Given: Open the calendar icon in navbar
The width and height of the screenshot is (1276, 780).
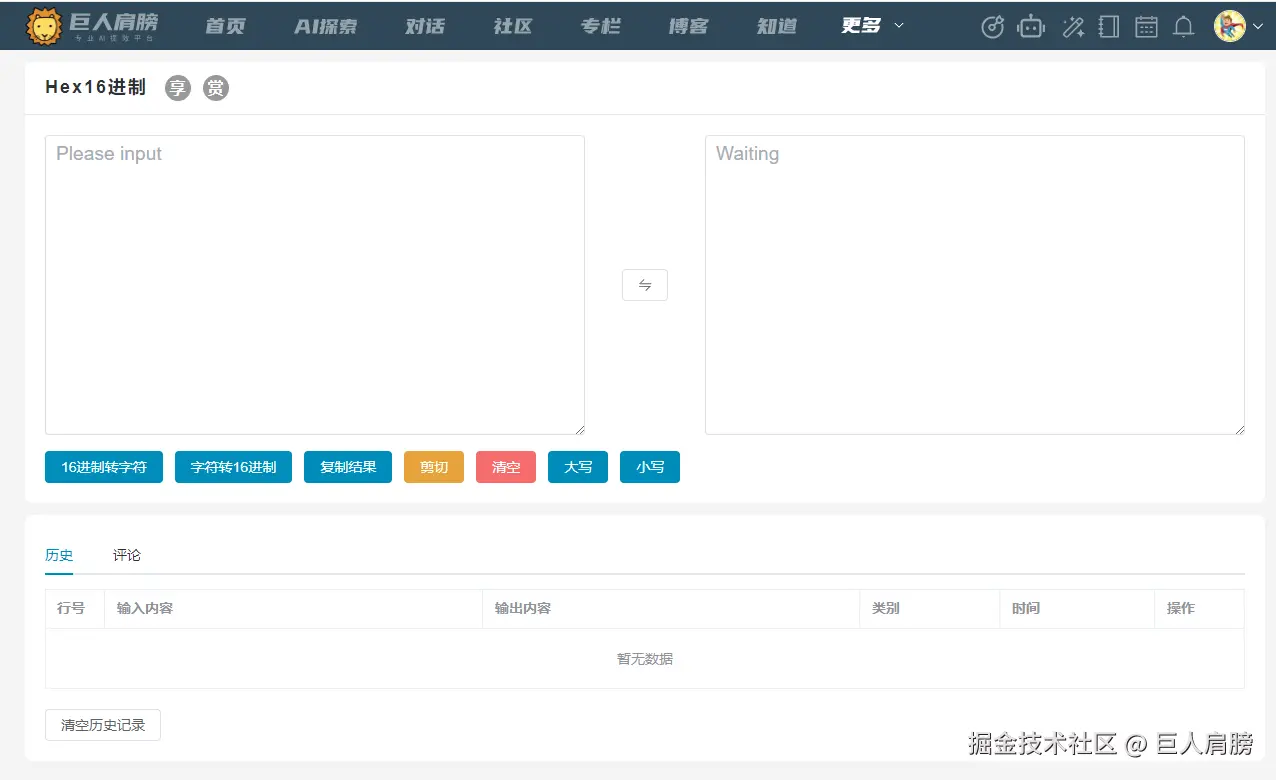Looking at the screenshot, I should coord(1146,27).
